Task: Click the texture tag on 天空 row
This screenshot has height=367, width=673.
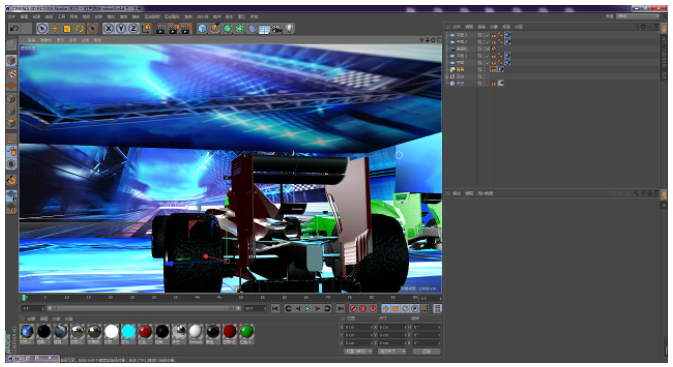Action: click(x=500, y=83)
